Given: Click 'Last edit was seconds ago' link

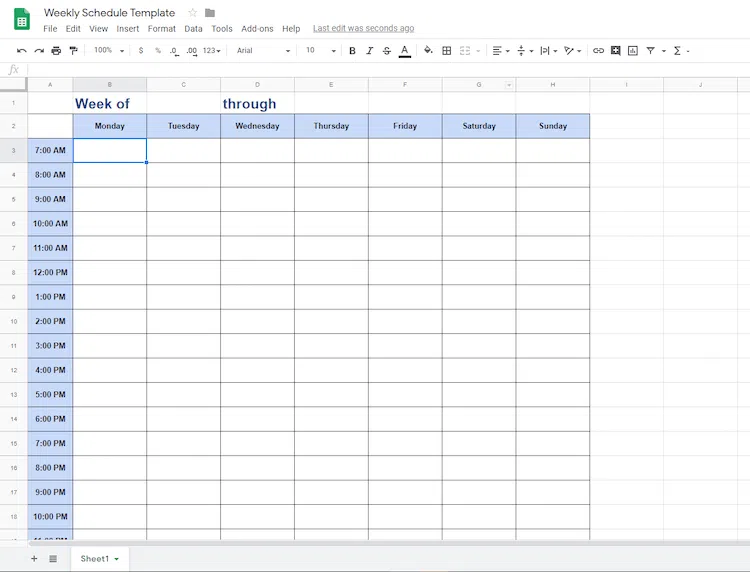Looking at the screenshot, I should click(363, 29).
